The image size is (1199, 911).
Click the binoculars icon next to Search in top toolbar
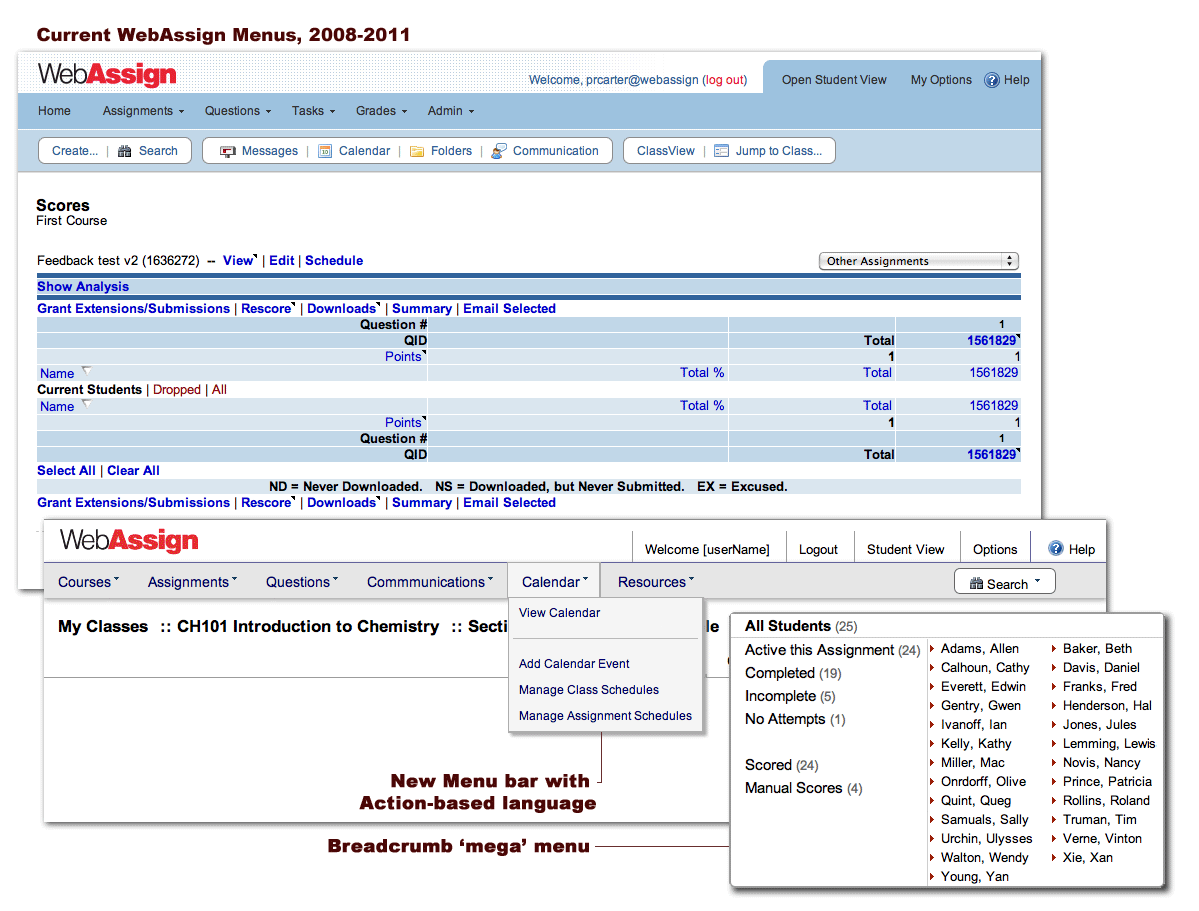(125, 151)
